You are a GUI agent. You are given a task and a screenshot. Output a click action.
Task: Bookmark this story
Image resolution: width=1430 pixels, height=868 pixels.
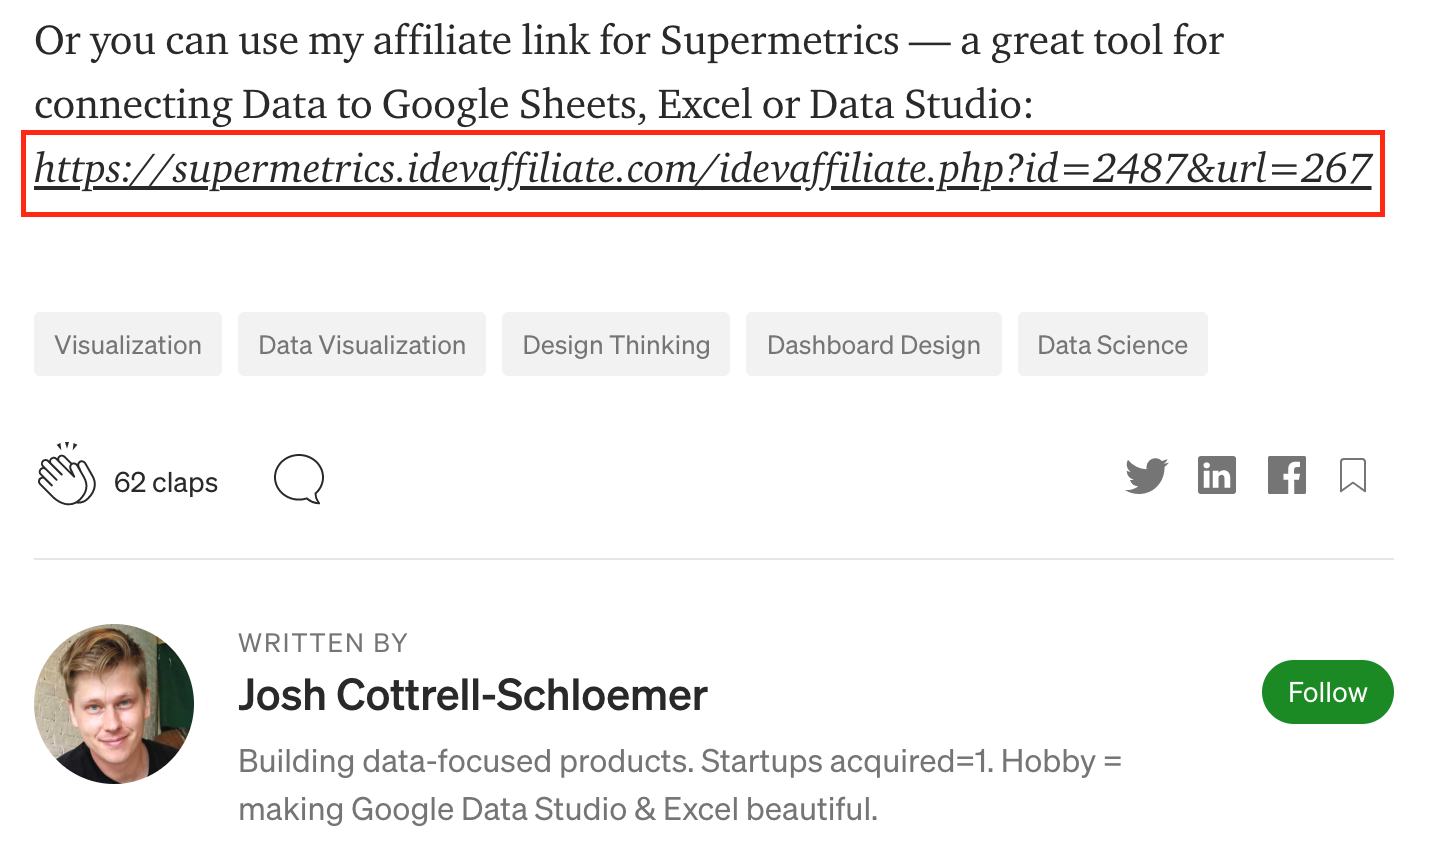click(1353, 476)
